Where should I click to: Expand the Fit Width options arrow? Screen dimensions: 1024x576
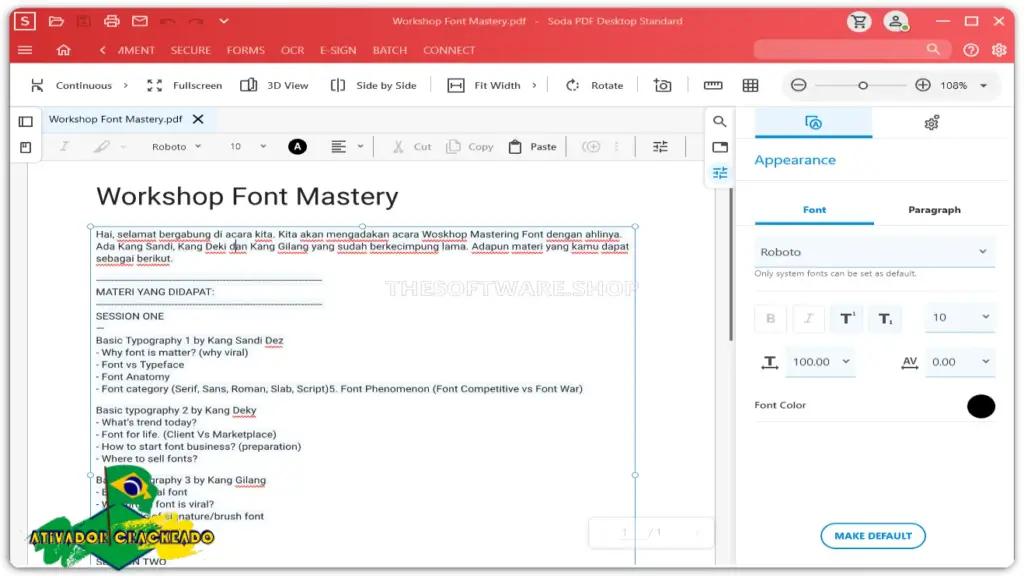(x=534, y=86)
